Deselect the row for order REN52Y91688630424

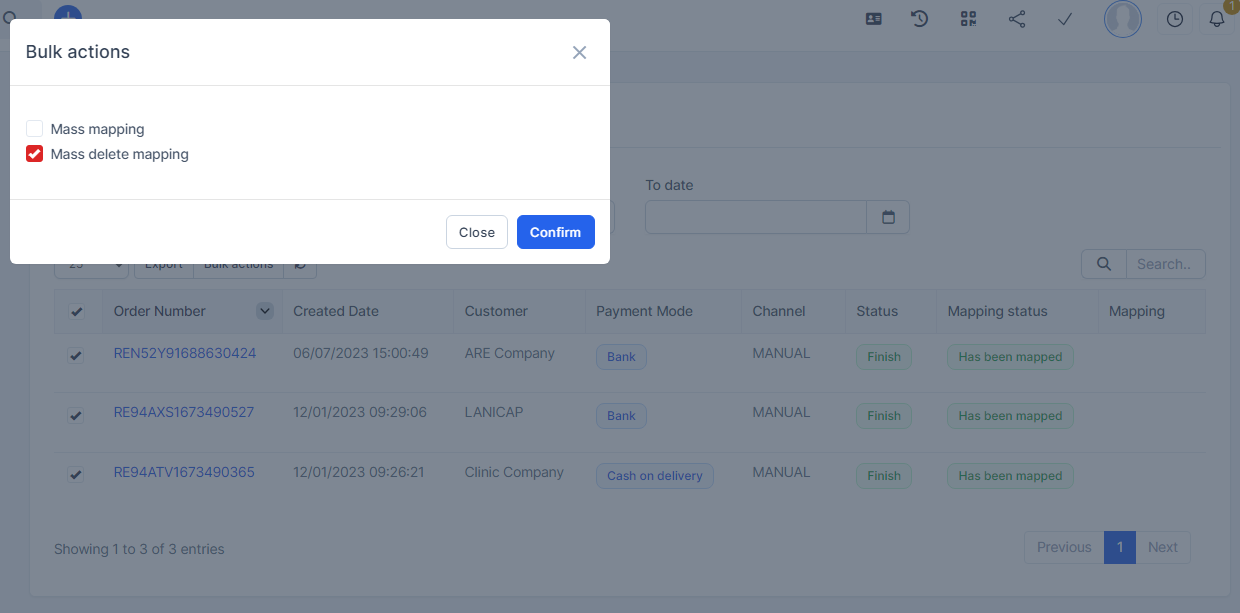click(75, 356)
